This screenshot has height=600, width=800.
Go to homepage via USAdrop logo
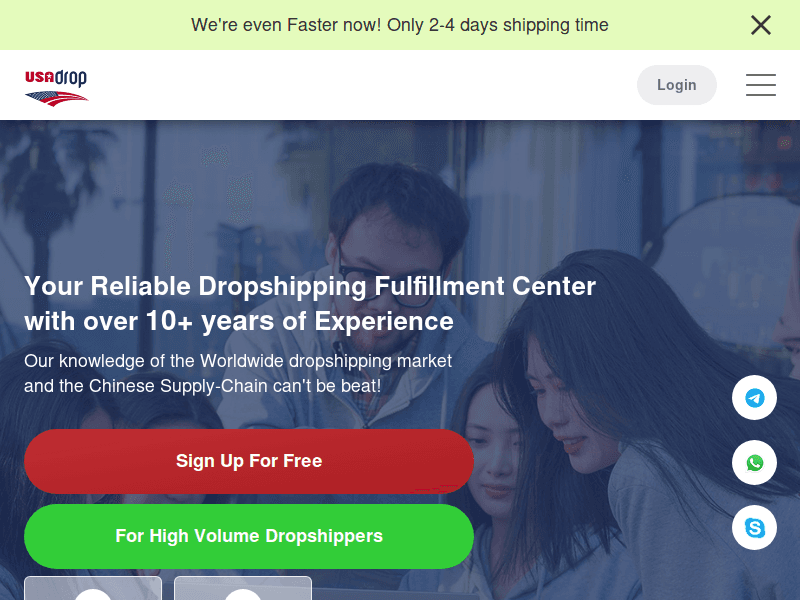click(x=56, y=87)
